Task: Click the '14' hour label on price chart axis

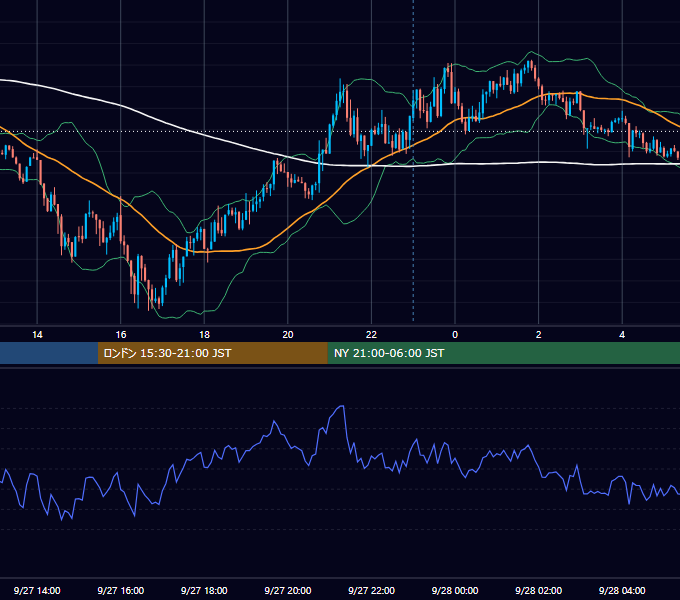Action: coord(37,335)
